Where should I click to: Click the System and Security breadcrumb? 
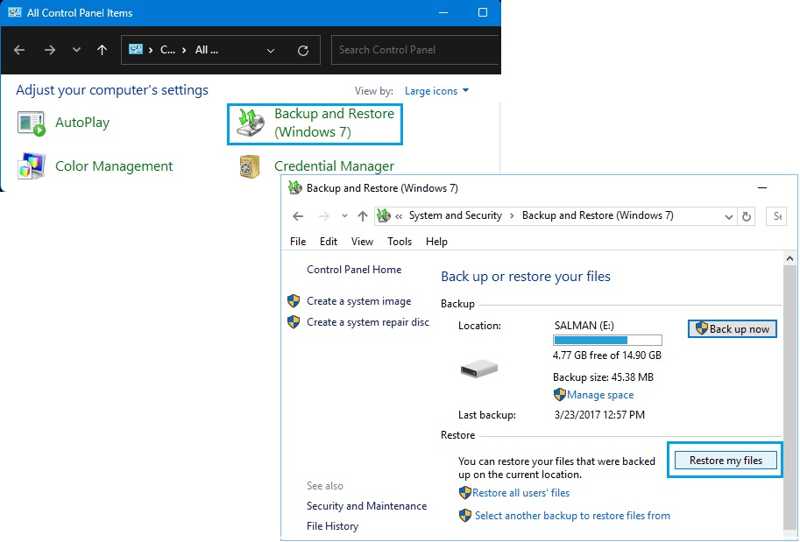point(455,216)
